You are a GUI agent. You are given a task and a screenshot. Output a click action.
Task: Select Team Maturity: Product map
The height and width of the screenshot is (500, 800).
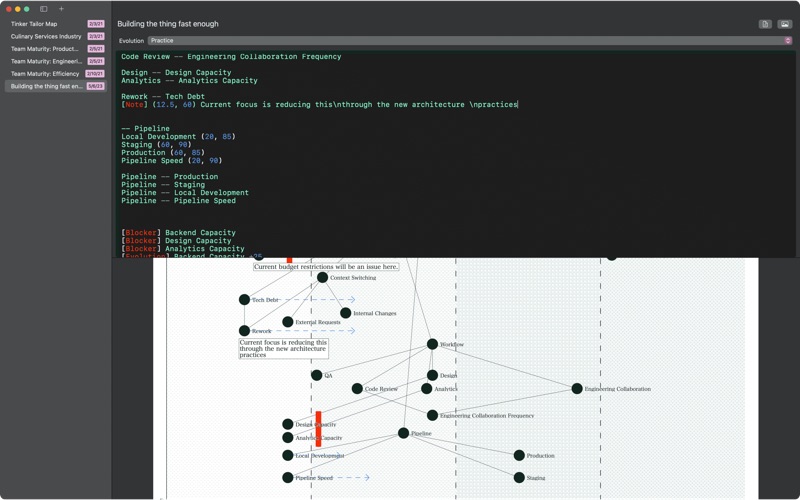click(x=56, y=49)
